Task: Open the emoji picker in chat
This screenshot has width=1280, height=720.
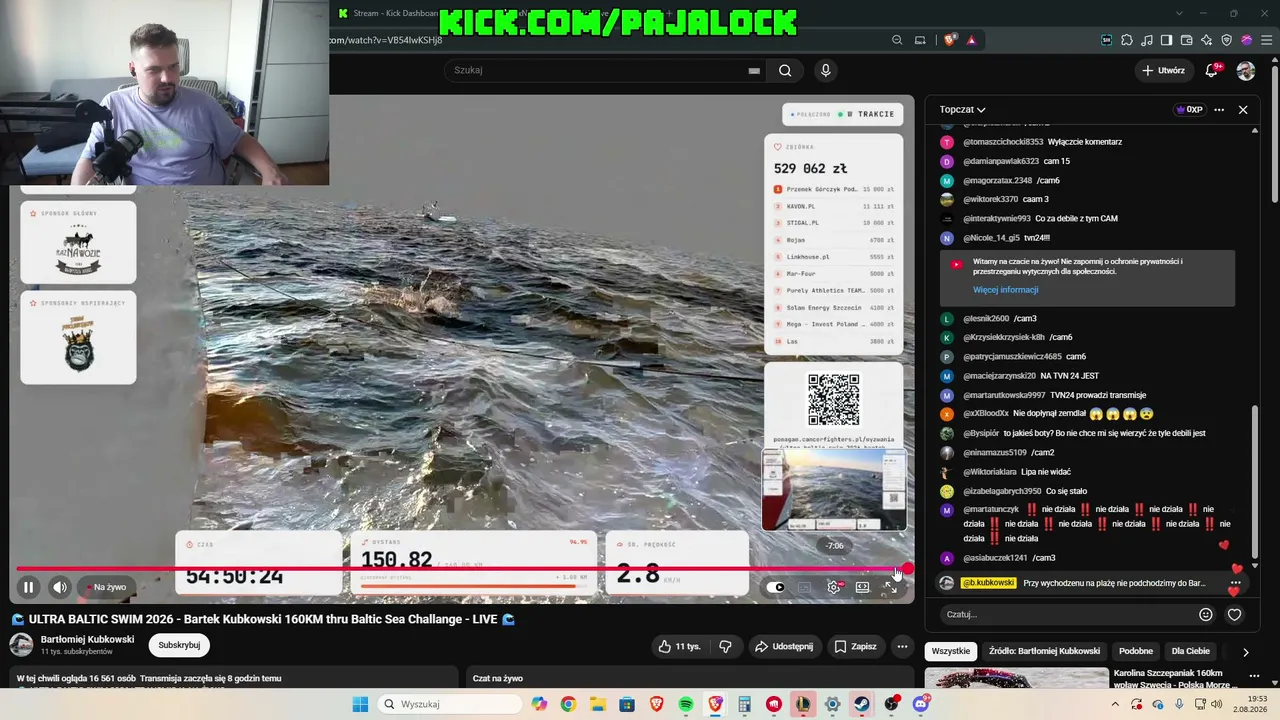Action: [1206, 614]
